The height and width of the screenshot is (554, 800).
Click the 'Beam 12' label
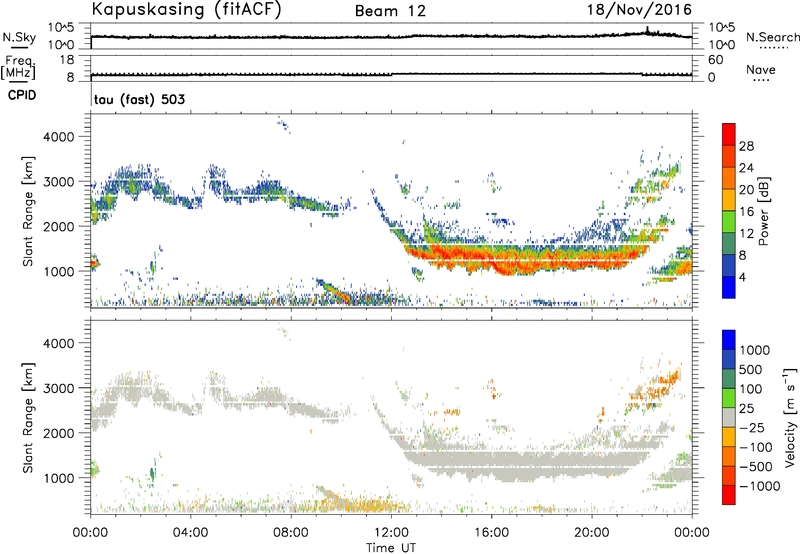390,11
